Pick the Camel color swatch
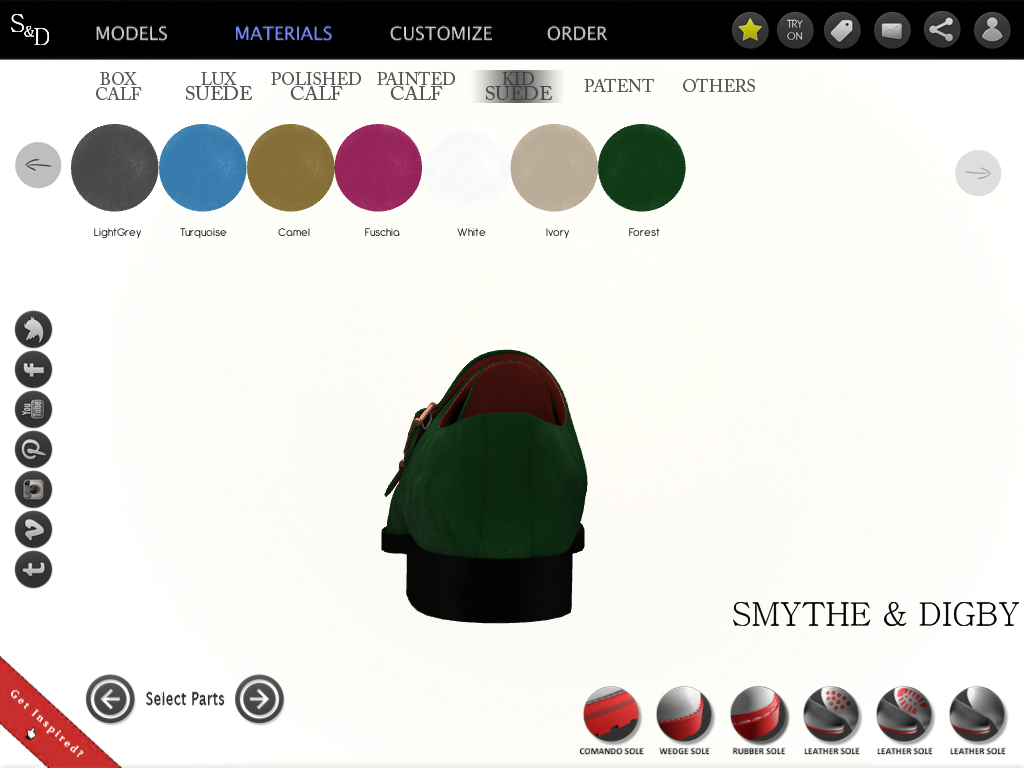Viewport: 1024px width, 768px height. tap(291, 168)
